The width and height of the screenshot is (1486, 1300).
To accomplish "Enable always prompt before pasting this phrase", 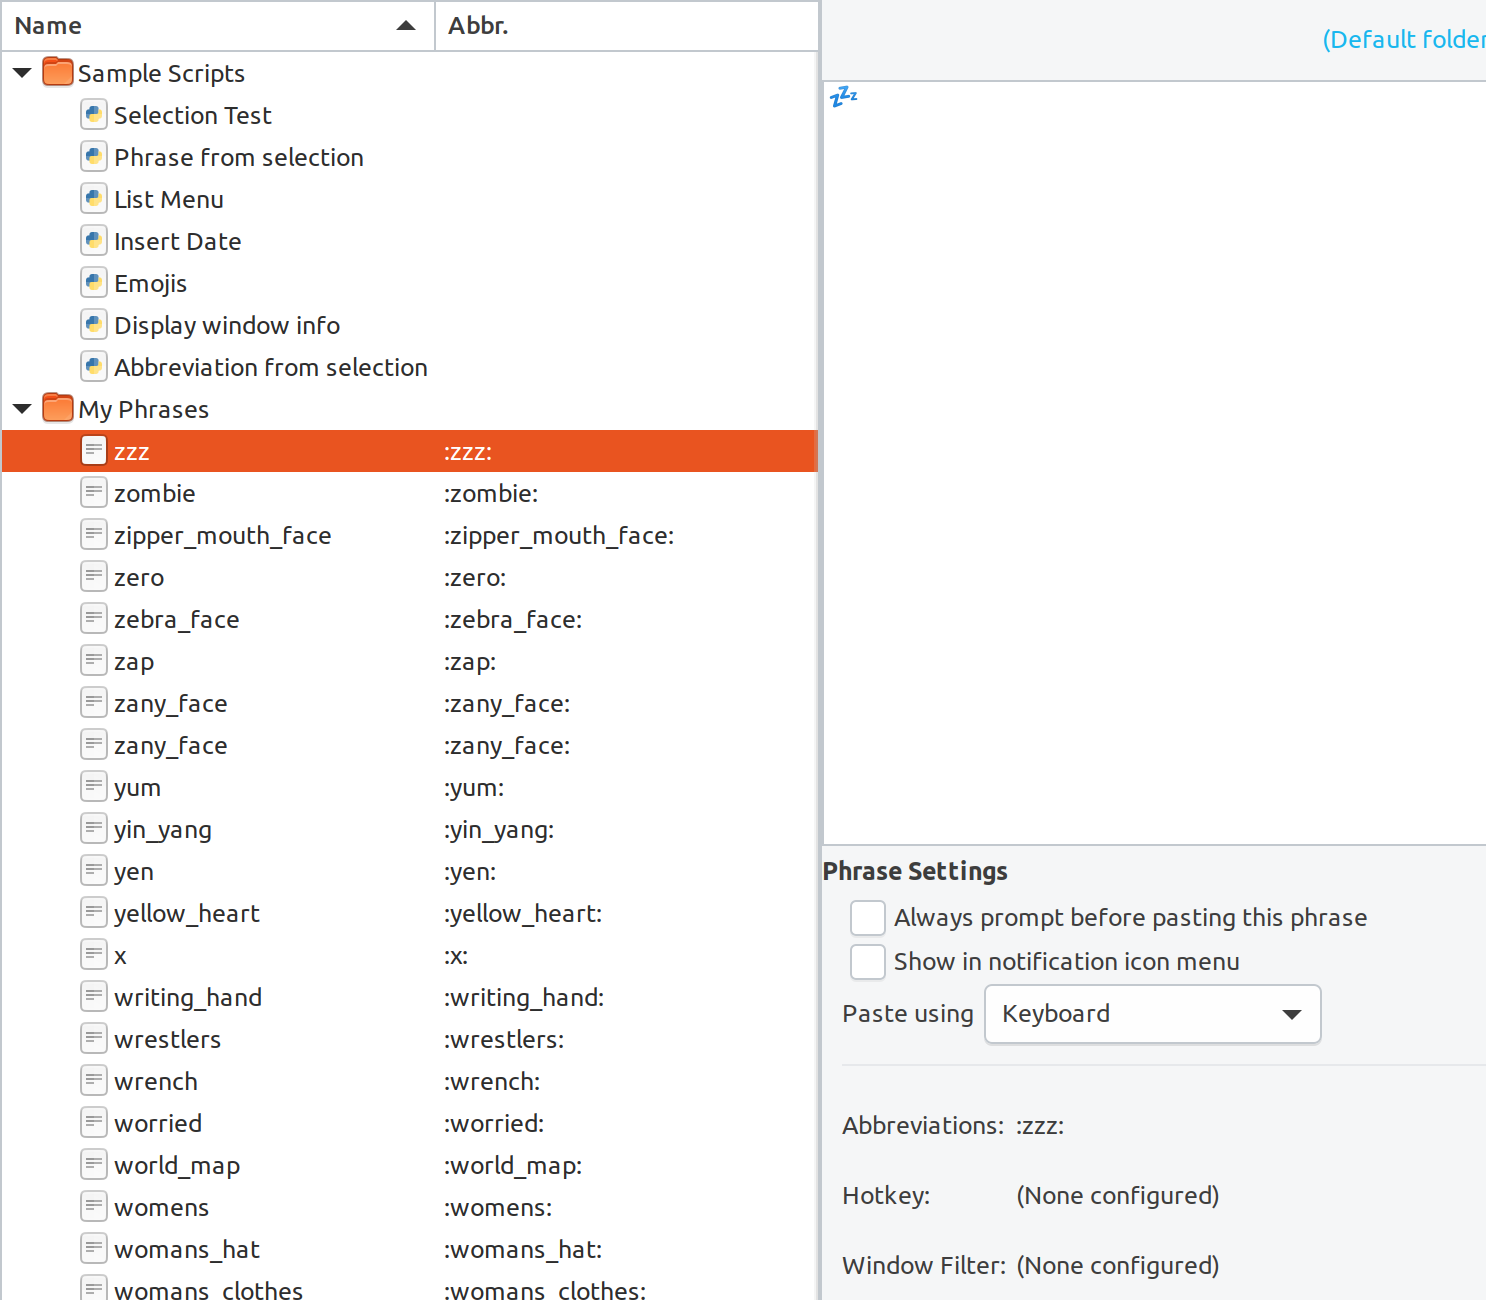I will coord(867,917).
